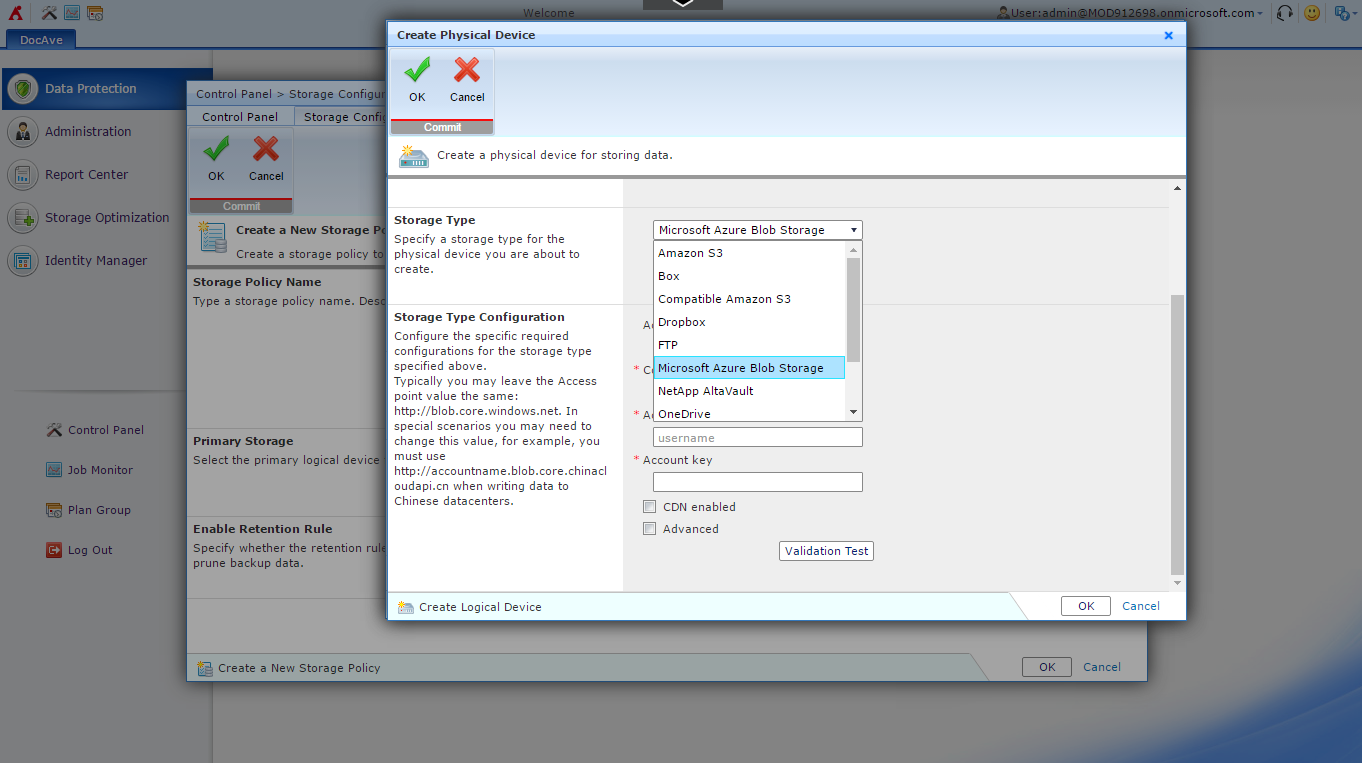Screen dimensions: 1362x763
Task: Click OK button at bottom of Create Physical Device
Action: (x=1086, y=606)
